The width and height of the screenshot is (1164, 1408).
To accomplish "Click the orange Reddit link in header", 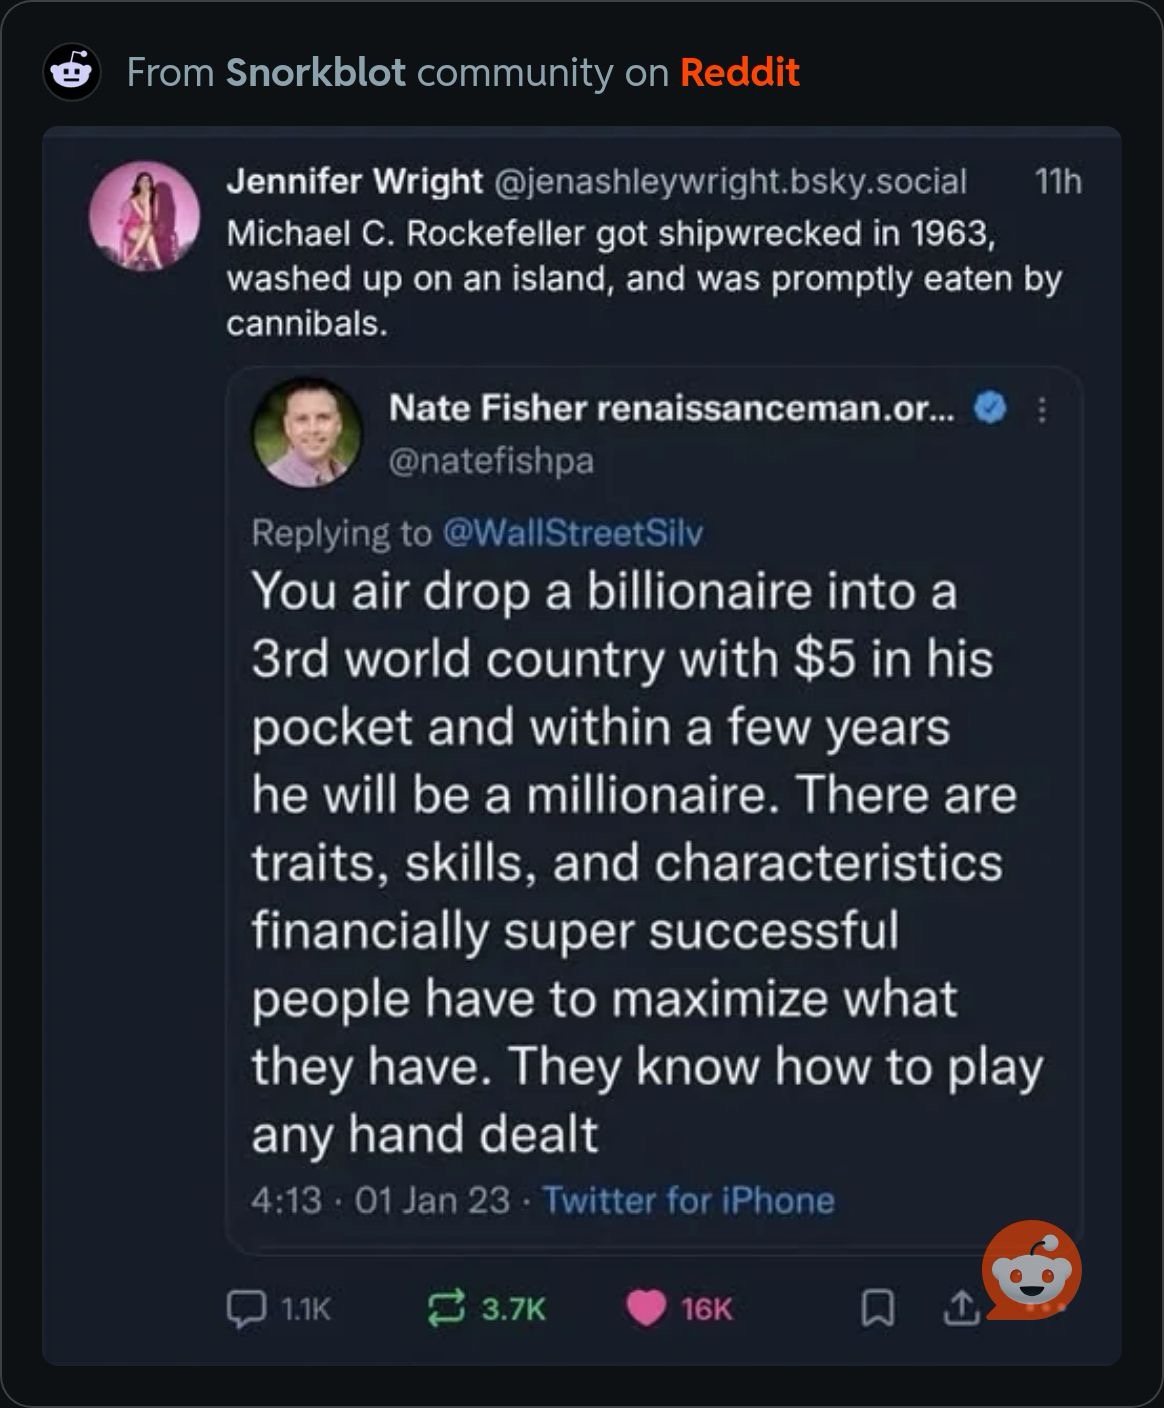I will tap(739, 73).
